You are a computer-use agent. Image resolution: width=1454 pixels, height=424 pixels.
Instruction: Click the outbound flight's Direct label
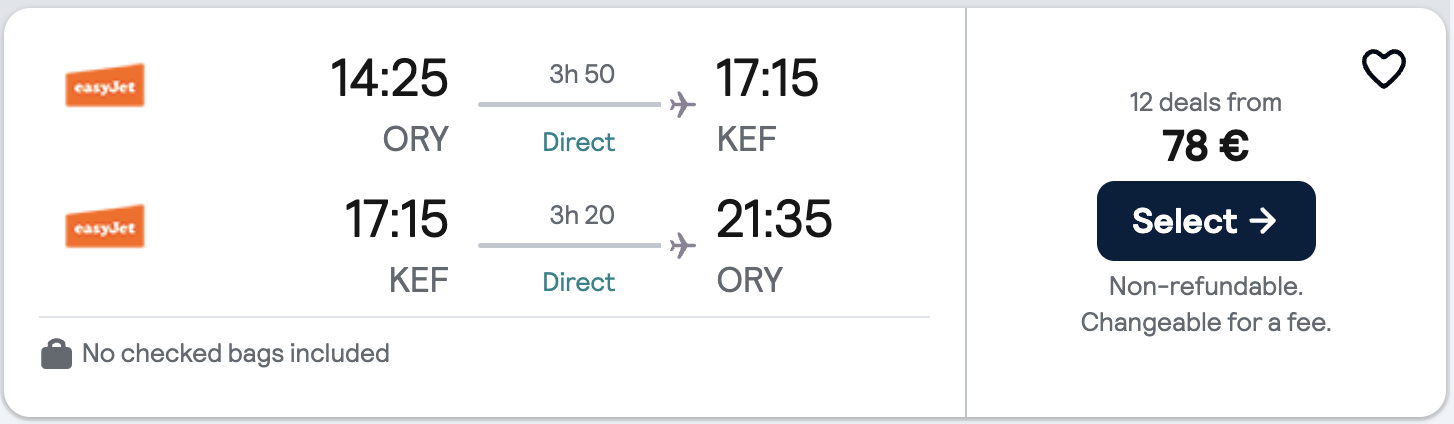pos(579,142)
